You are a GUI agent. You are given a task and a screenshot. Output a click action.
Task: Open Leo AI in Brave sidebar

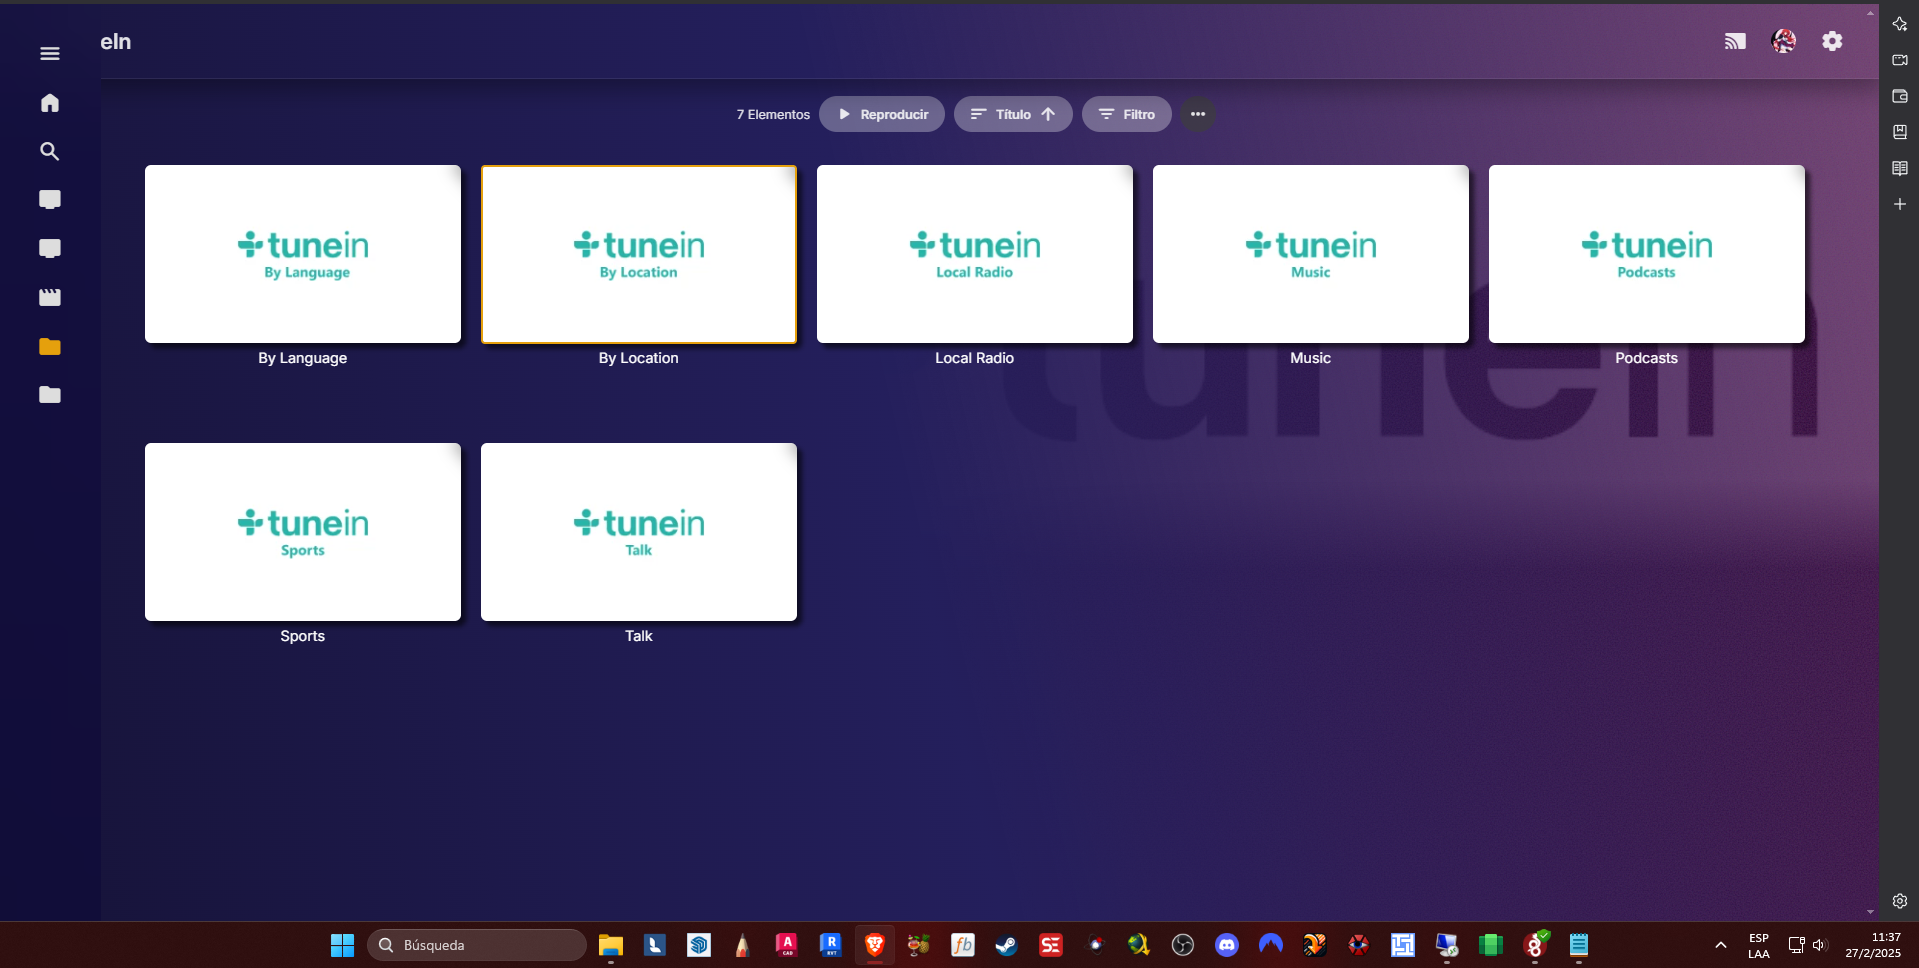point(1900,24)
